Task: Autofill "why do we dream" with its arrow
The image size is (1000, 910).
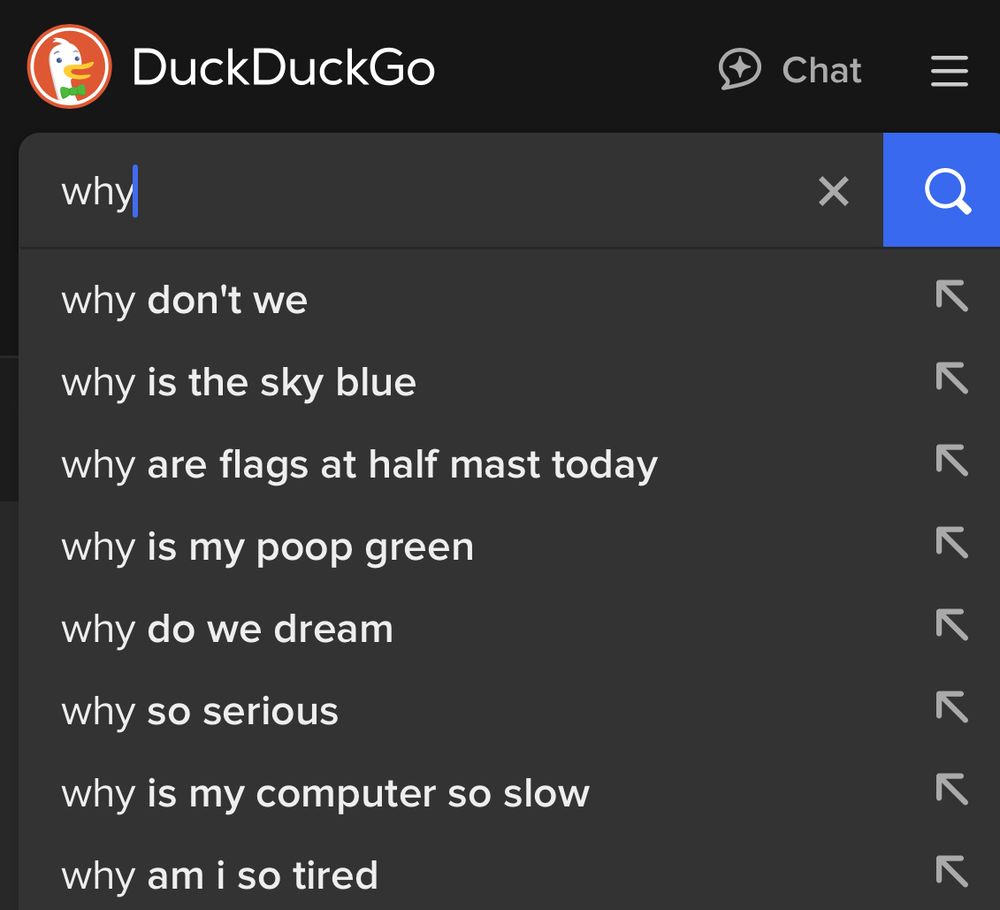Action: tap(952, 625)
